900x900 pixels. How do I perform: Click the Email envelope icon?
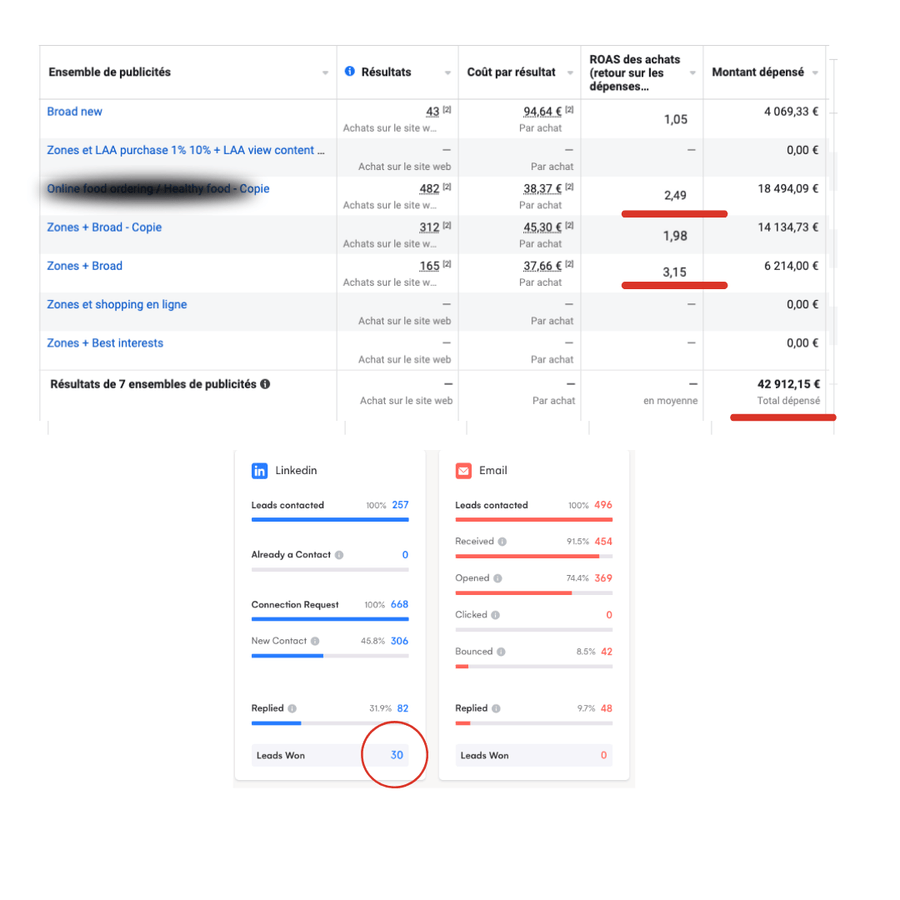(x=464, y=470)
